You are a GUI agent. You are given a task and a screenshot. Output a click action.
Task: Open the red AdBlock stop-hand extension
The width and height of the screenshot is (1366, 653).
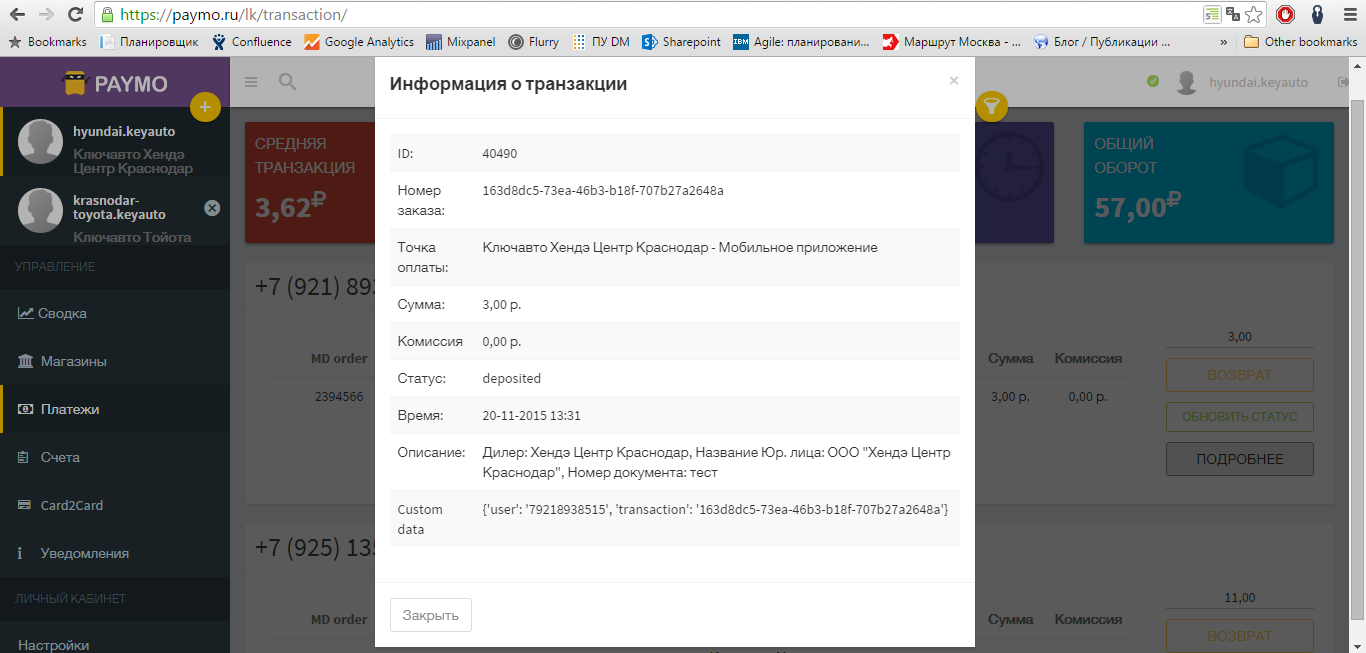coord(1286,15)
